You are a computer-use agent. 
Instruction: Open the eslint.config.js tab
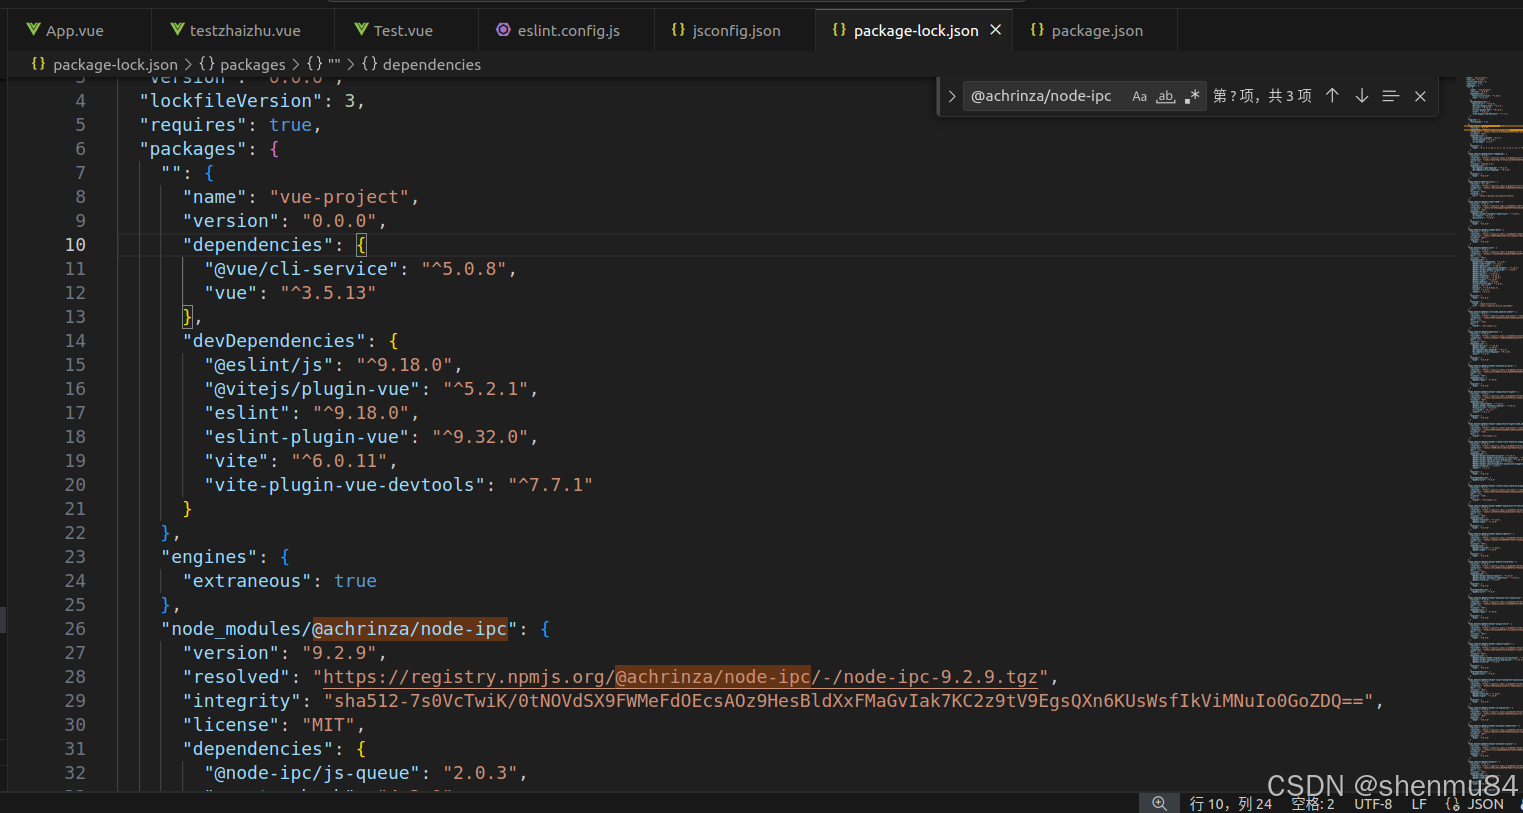[566, 30]
